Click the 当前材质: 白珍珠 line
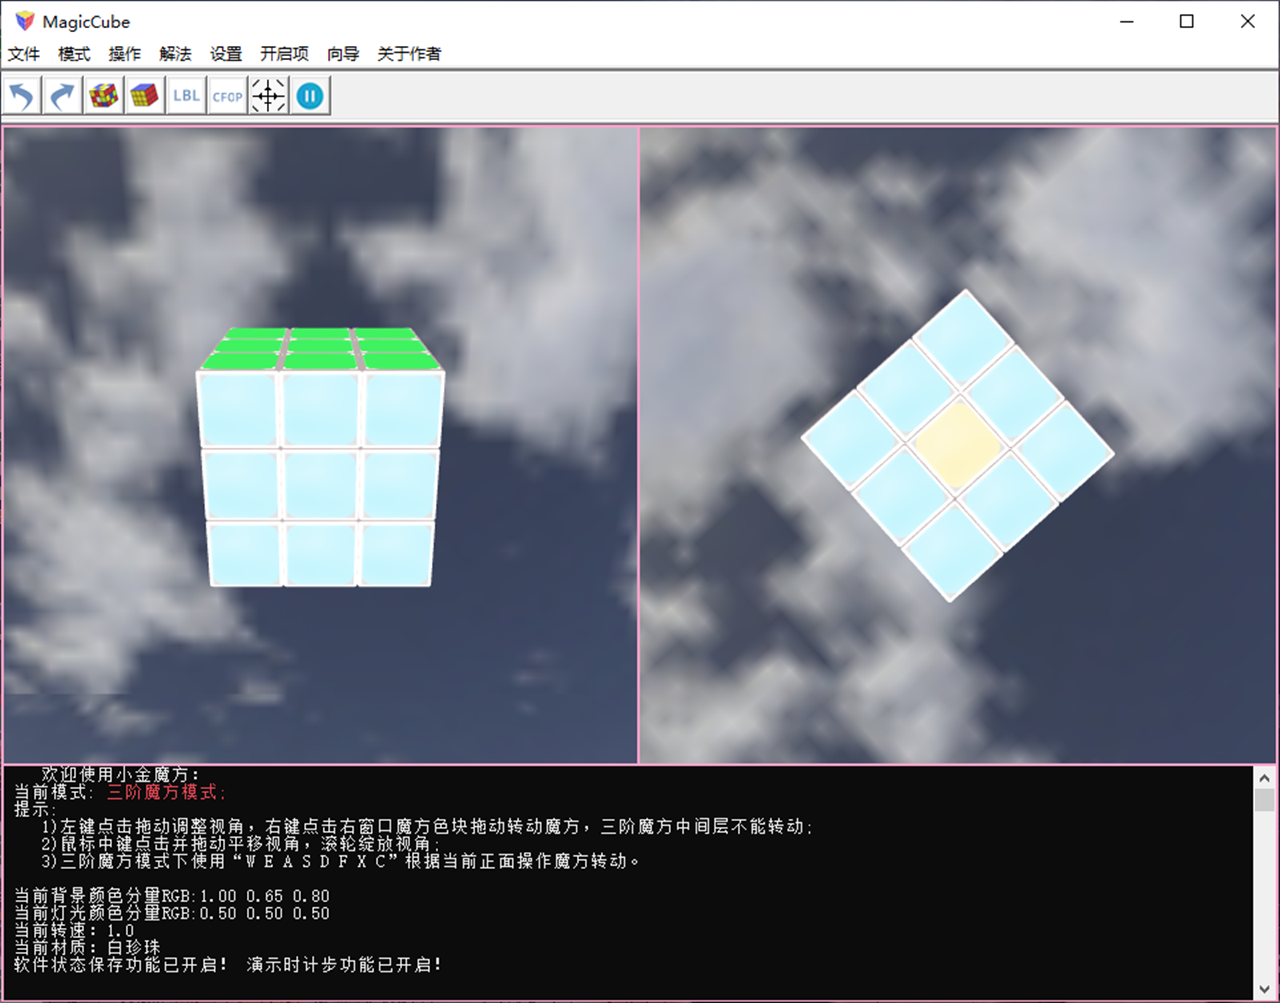The height and width of the screenshot is (1003, 1280). [x=87, y=947]
